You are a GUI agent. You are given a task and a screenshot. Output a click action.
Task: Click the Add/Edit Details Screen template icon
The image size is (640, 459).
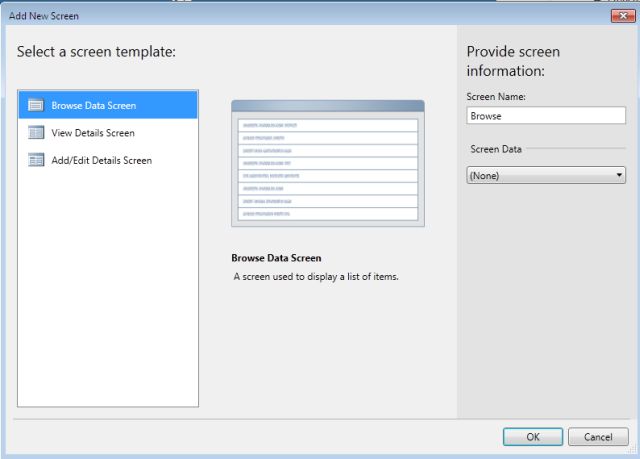(36, 160)
